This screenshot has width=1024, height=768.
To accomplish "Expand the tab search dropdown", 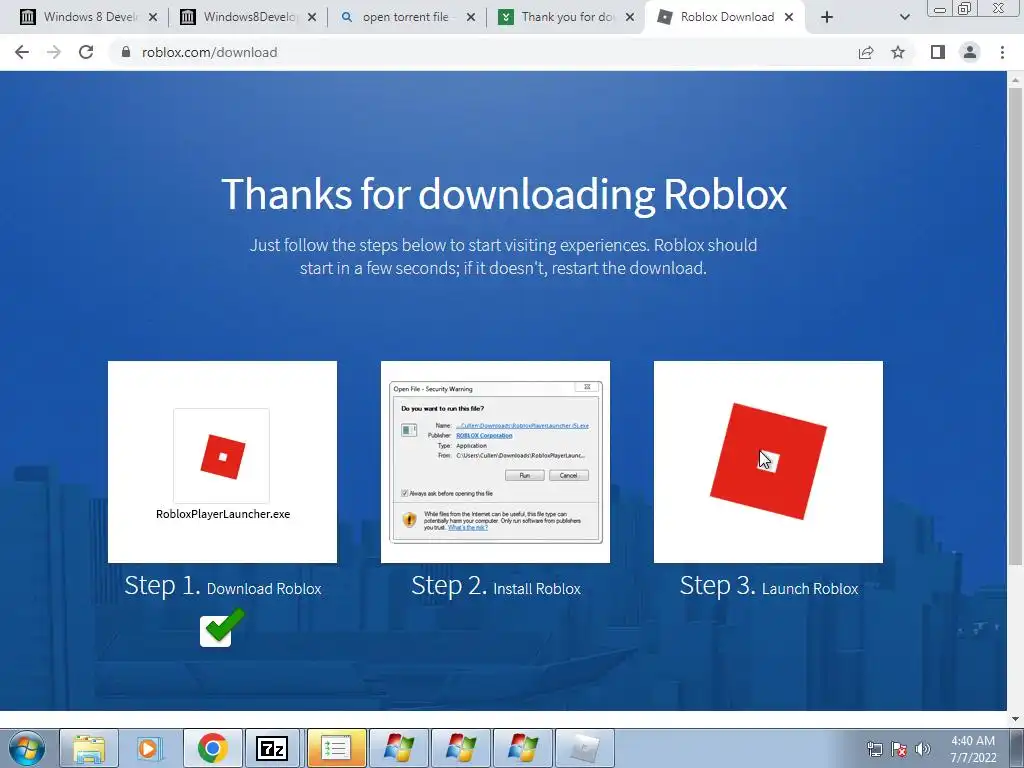I will coord(904,17).
